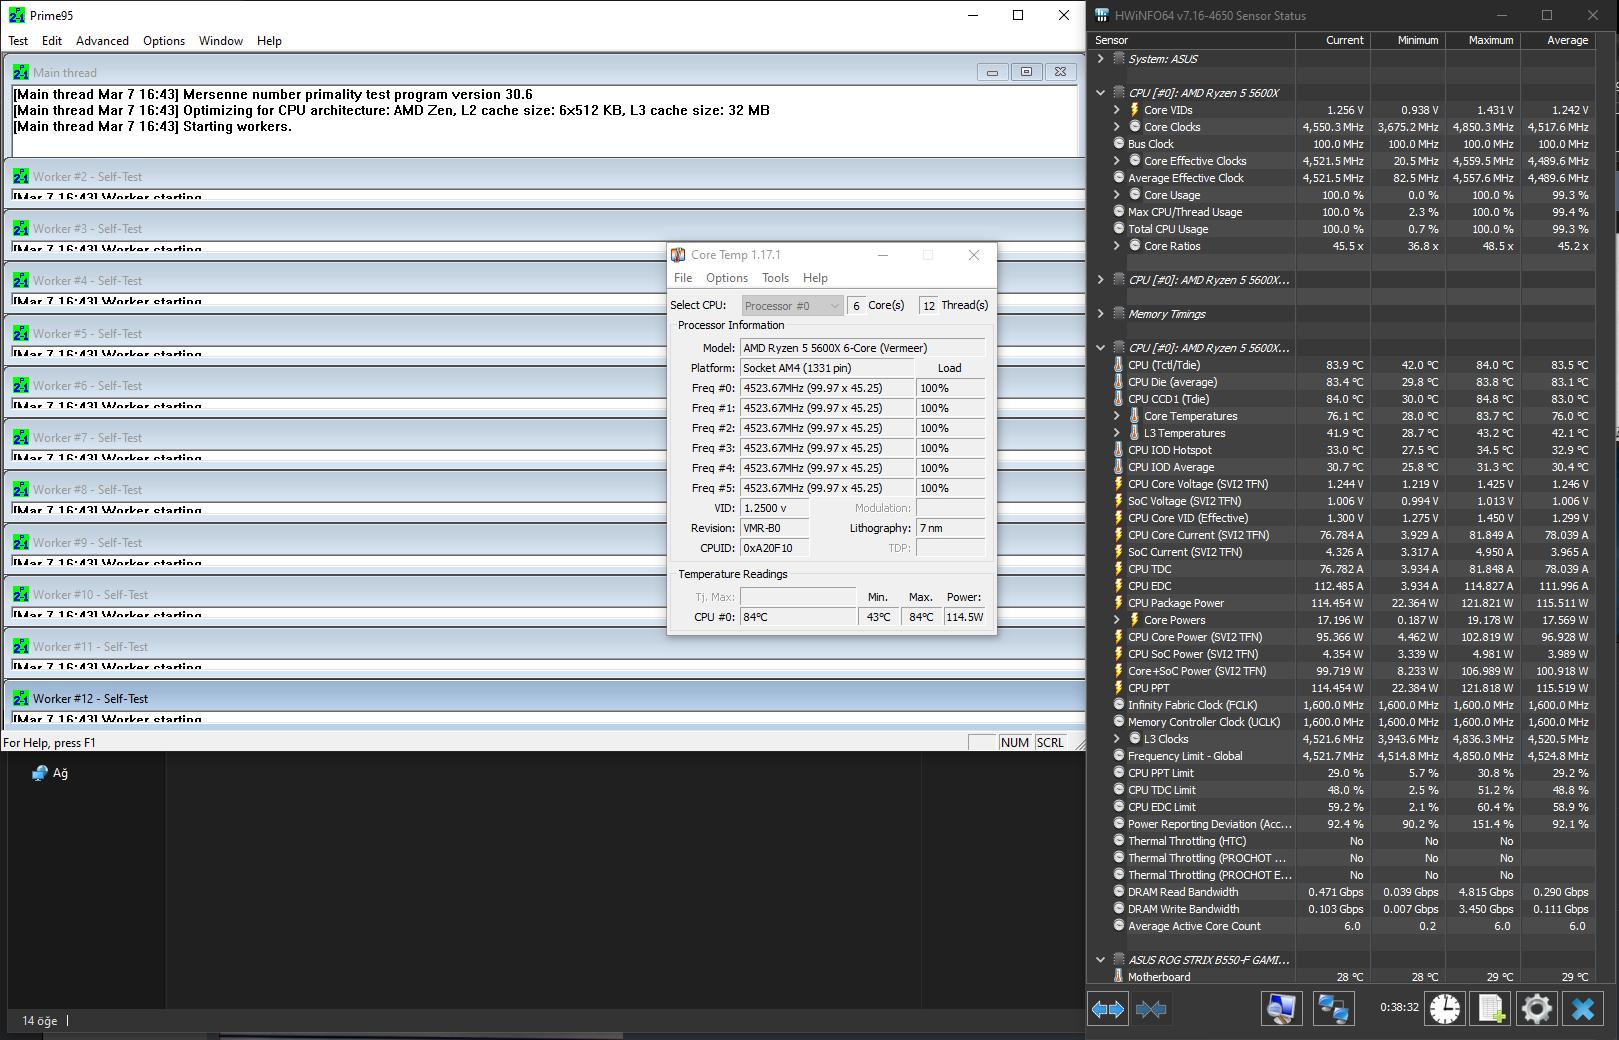Click the icon beside Total CPU Usage row
1619x1040 pixels.
(x=1119, y=229)
